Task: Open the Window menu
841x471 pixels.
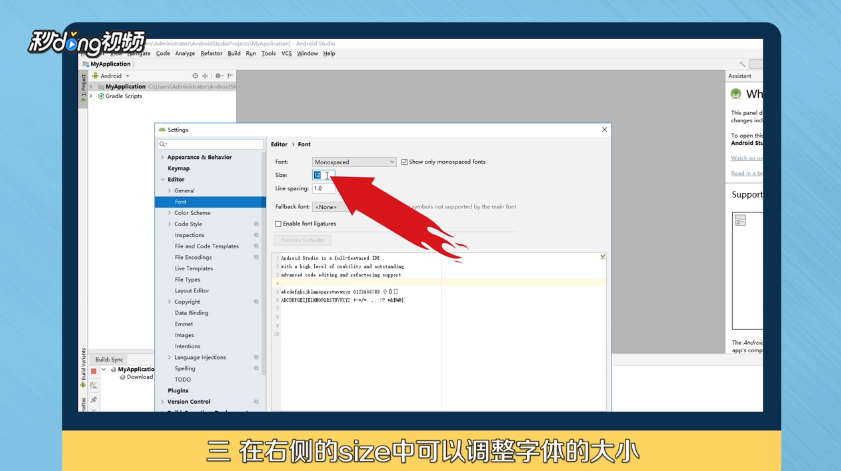Action: click(x=307, y=54)
